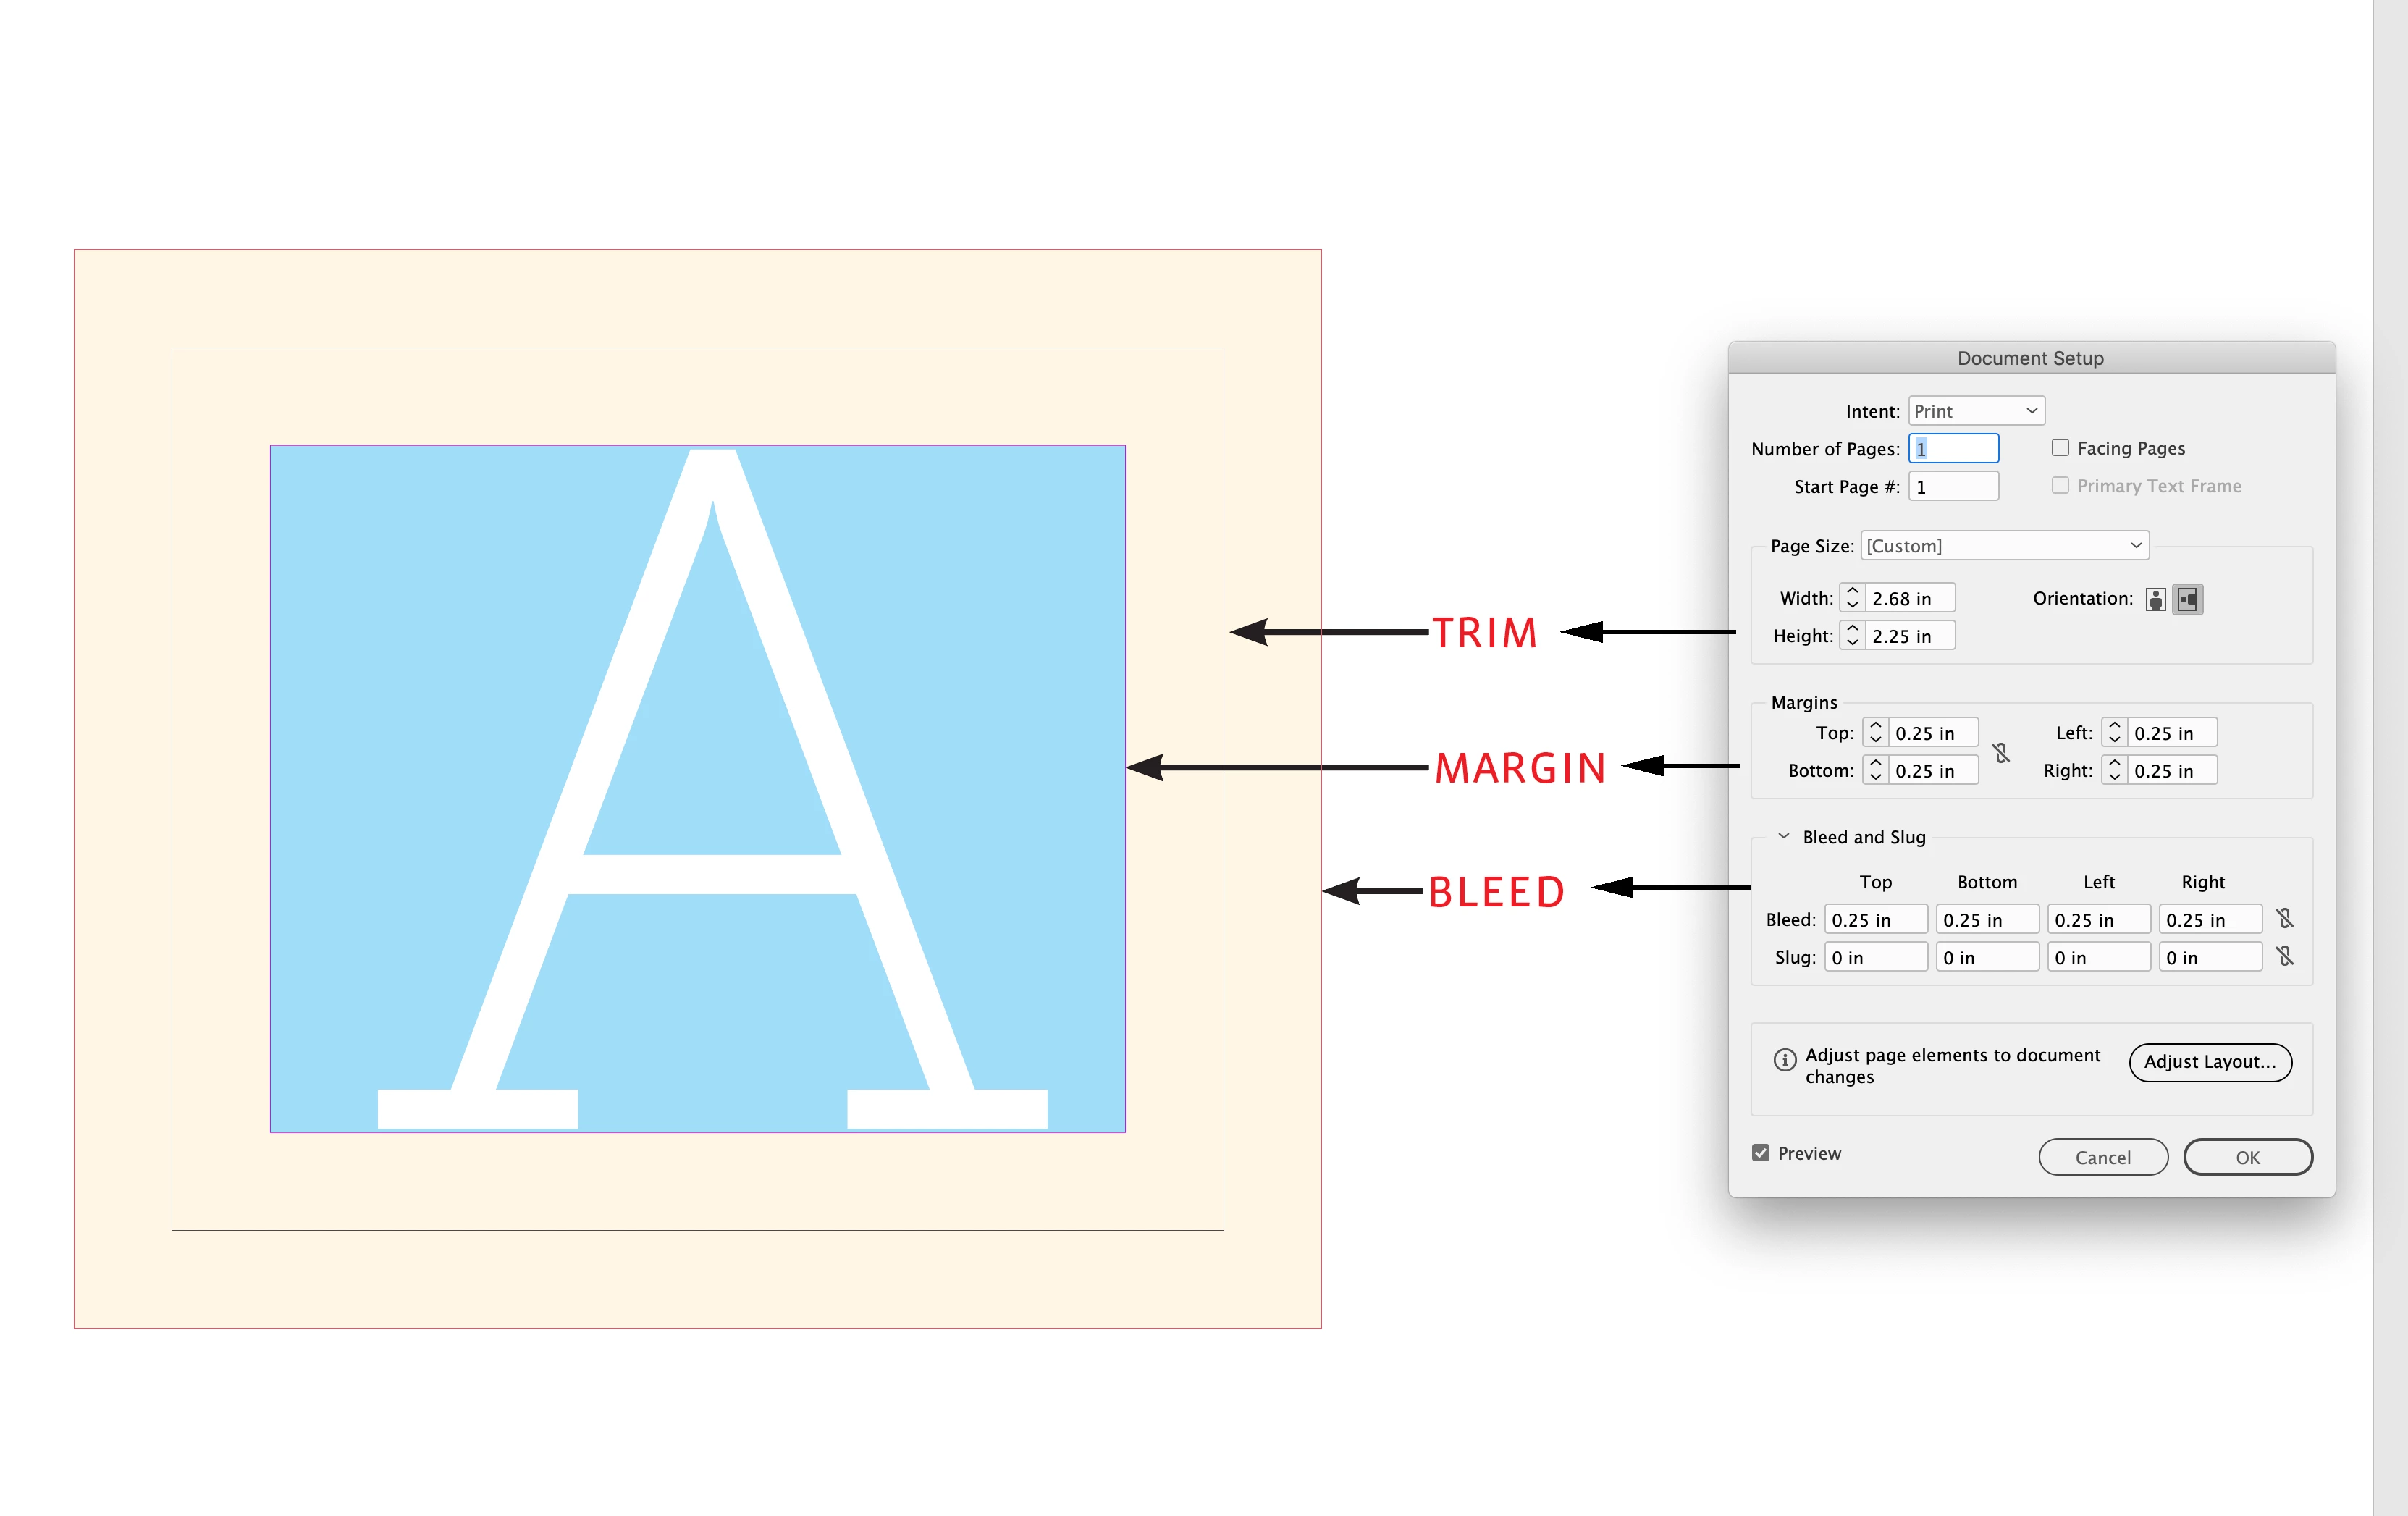Click the slug link chain icon
Screen dimensions: 2408x1516
(2285, 956)
